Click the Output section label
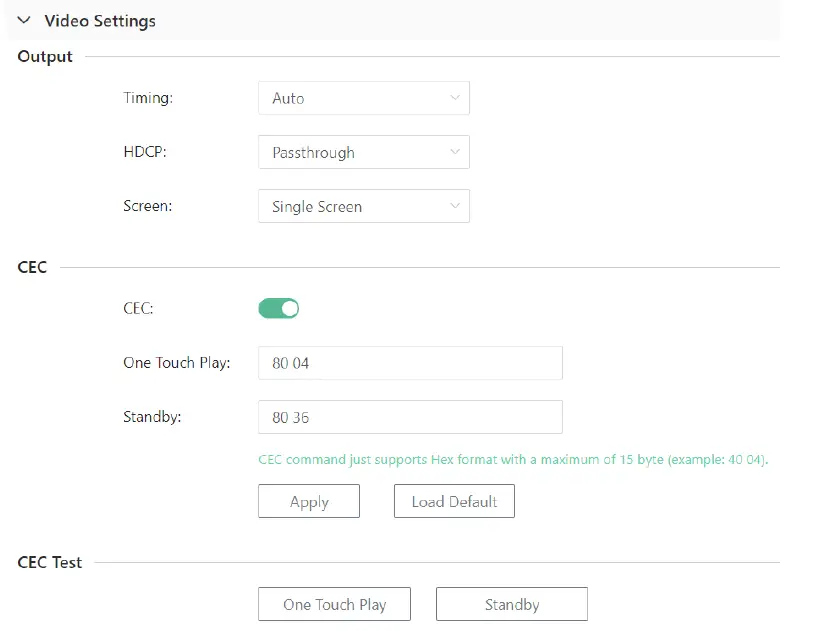Screen dimensions: 817x631 pos(44,57)
